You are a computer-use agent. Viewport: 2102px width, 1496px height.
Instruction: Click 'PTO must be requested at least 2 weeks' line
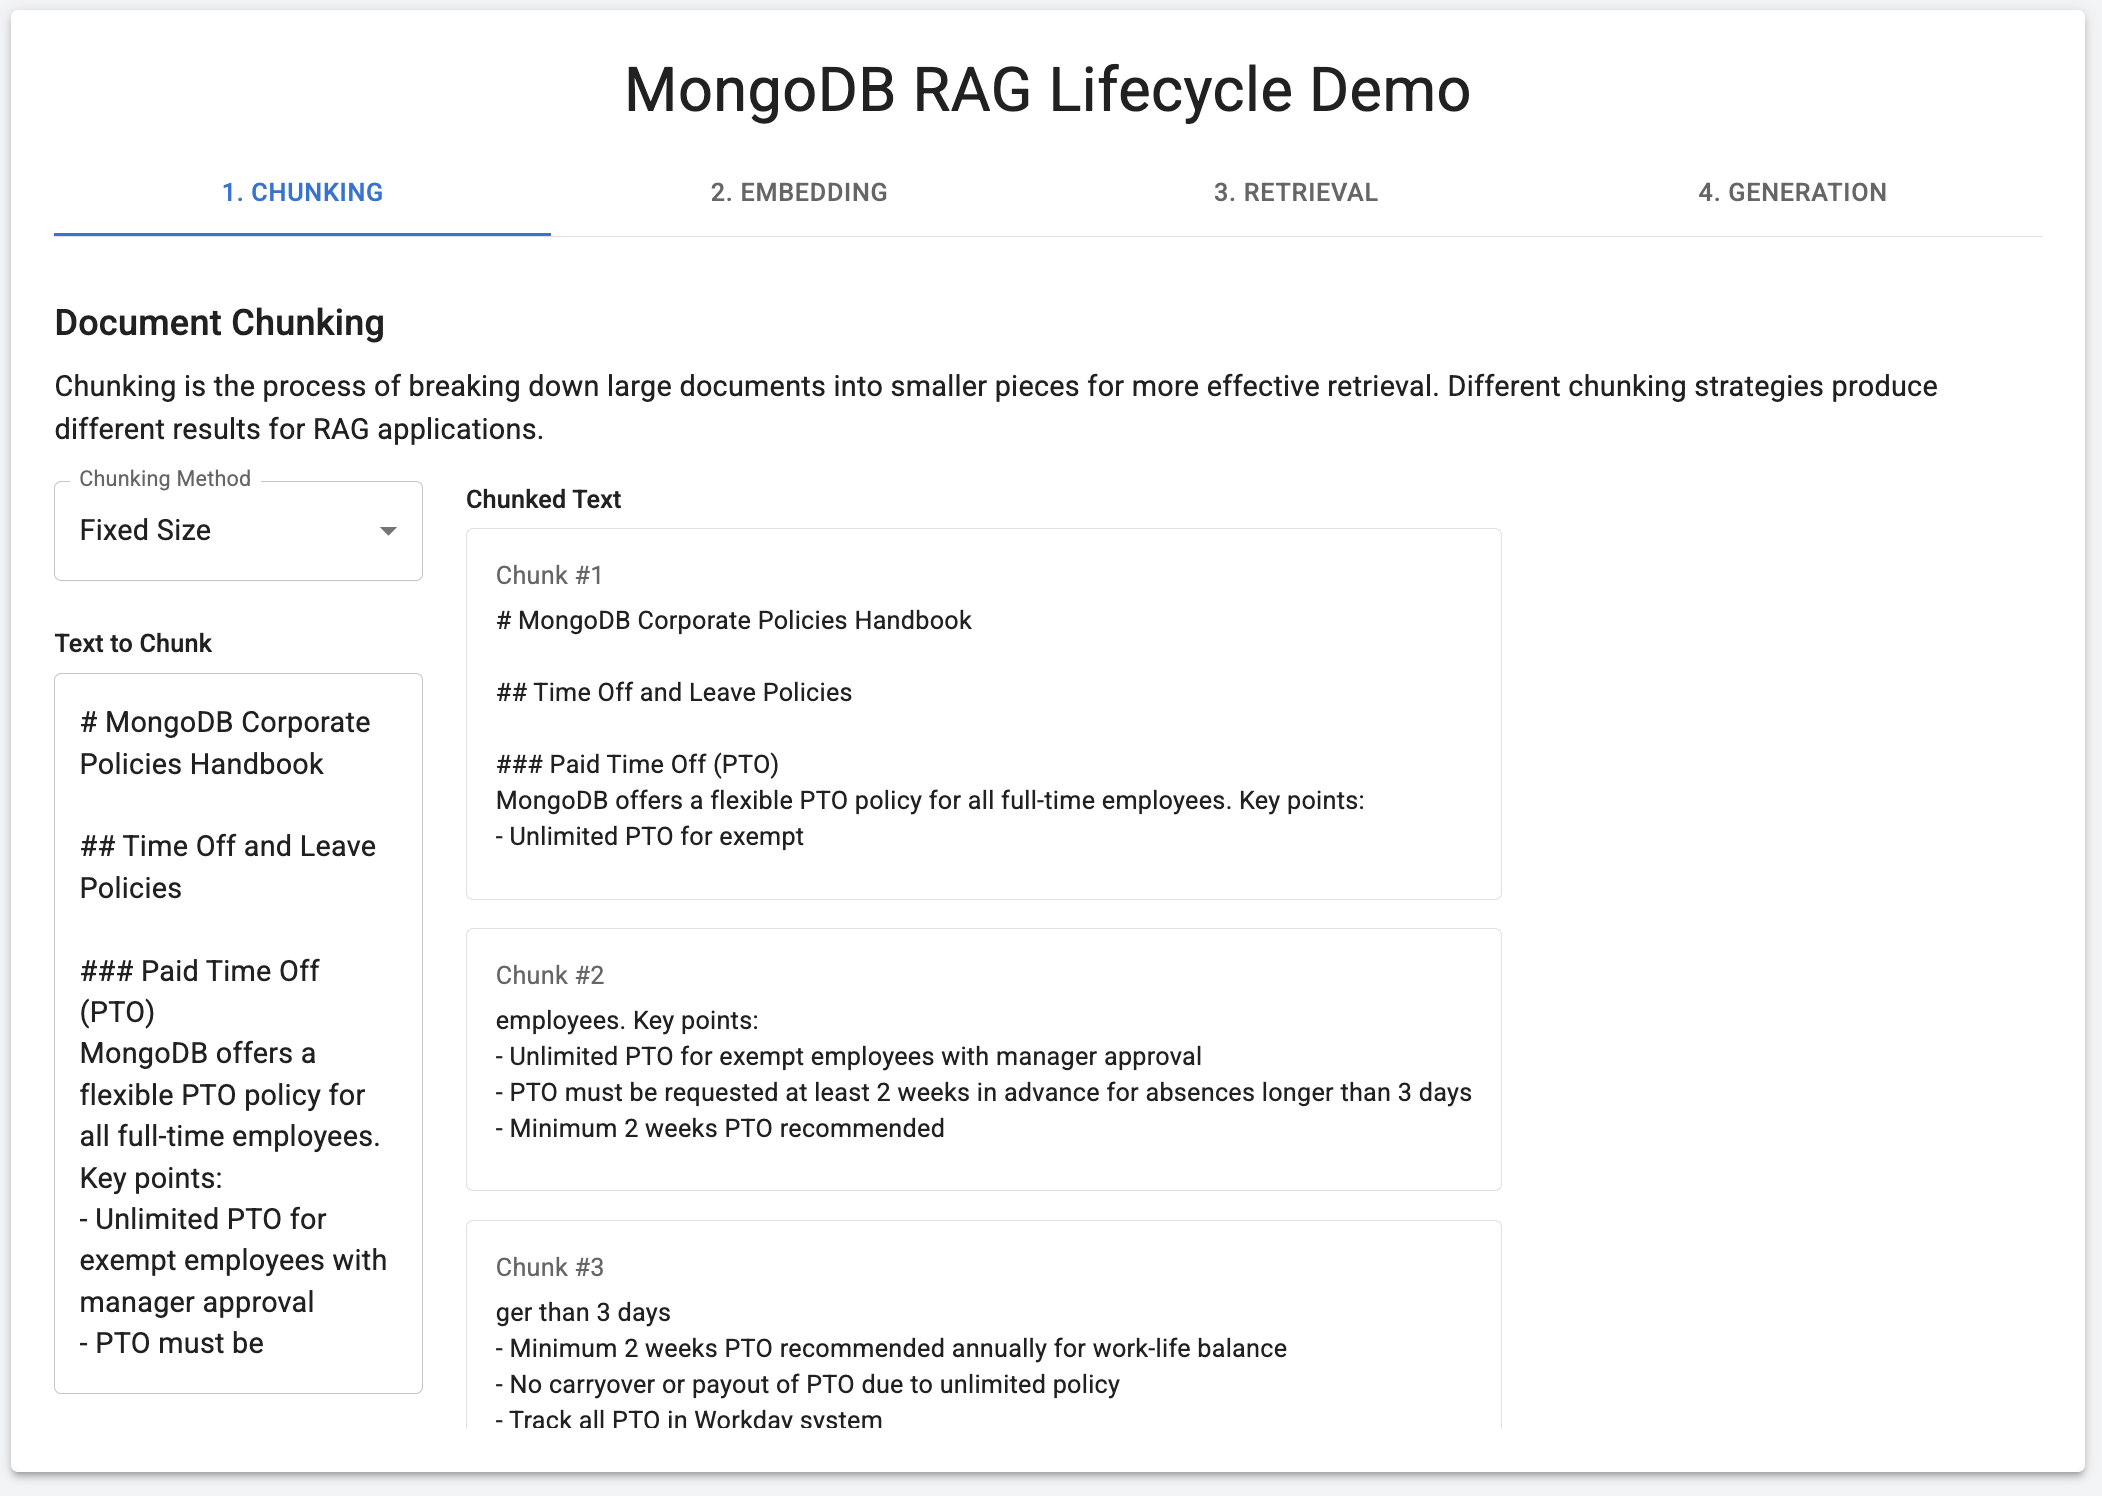tap(984, 1092)
